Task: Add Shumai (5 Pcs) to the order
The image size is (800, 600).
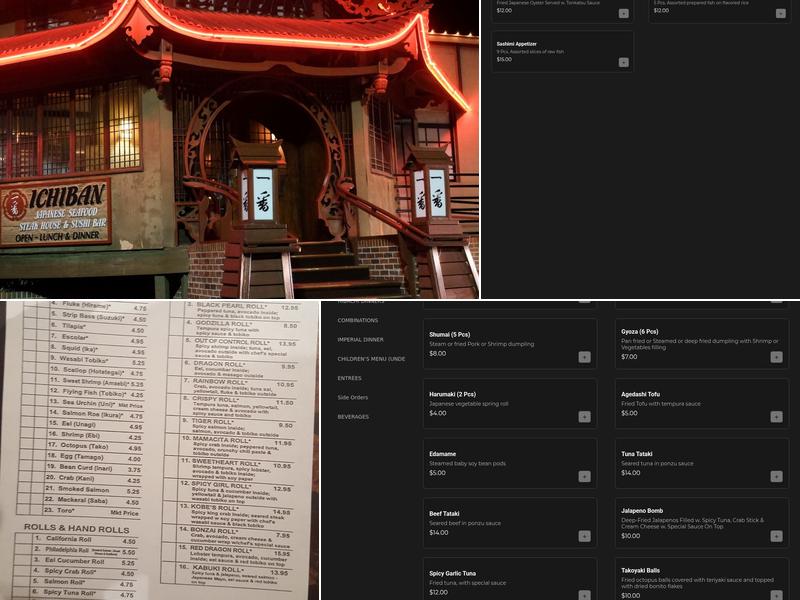Action: point(584,357)
